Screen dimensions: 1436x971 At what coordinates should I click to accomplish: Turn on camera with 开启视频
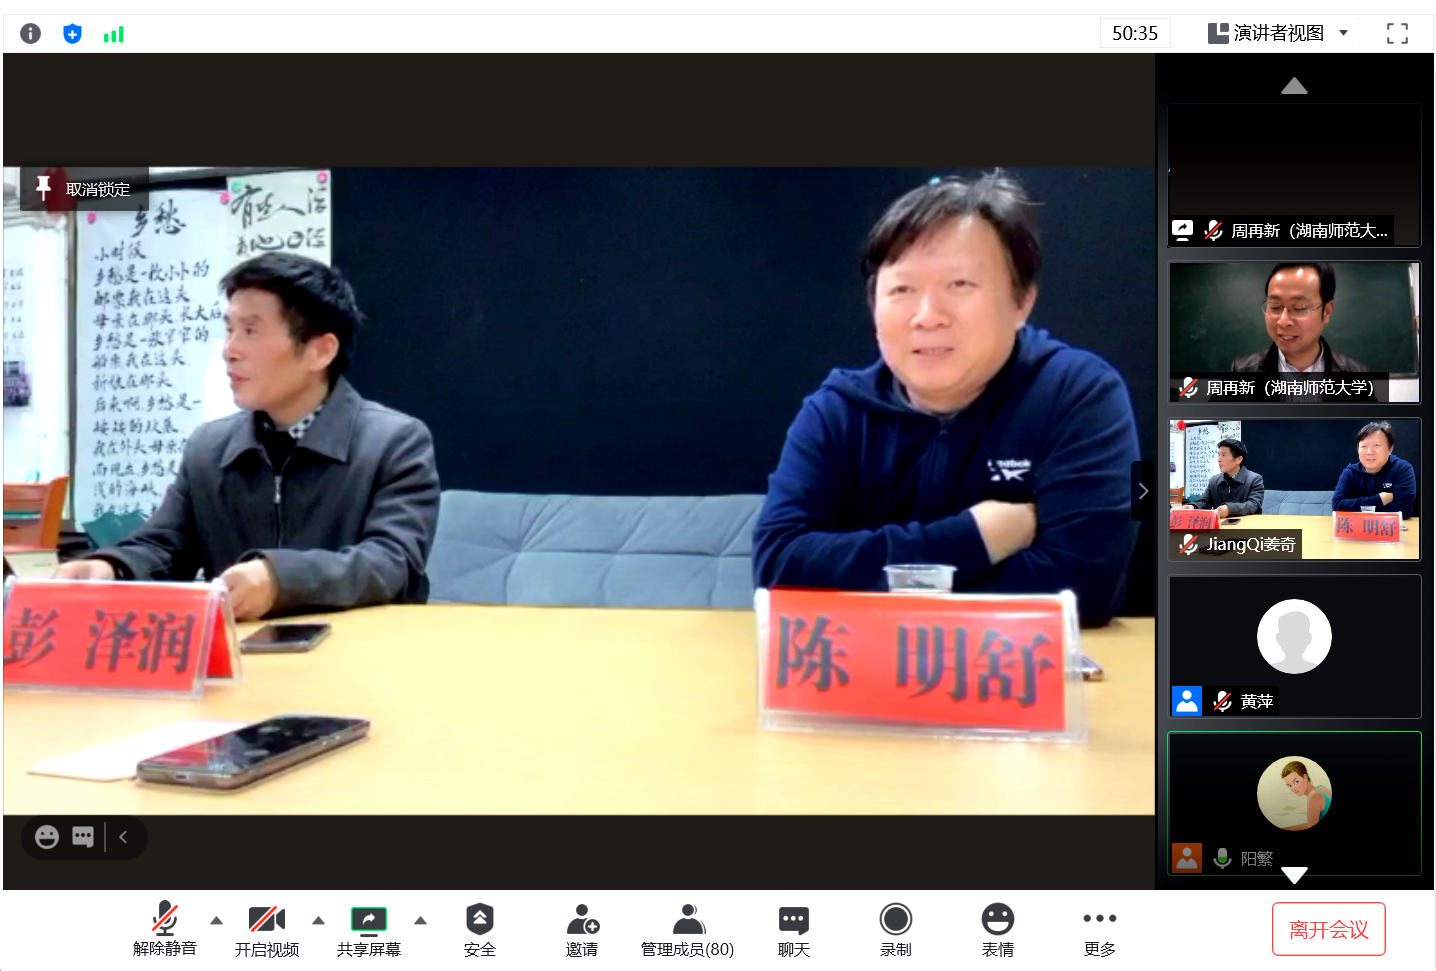(267, 930)
